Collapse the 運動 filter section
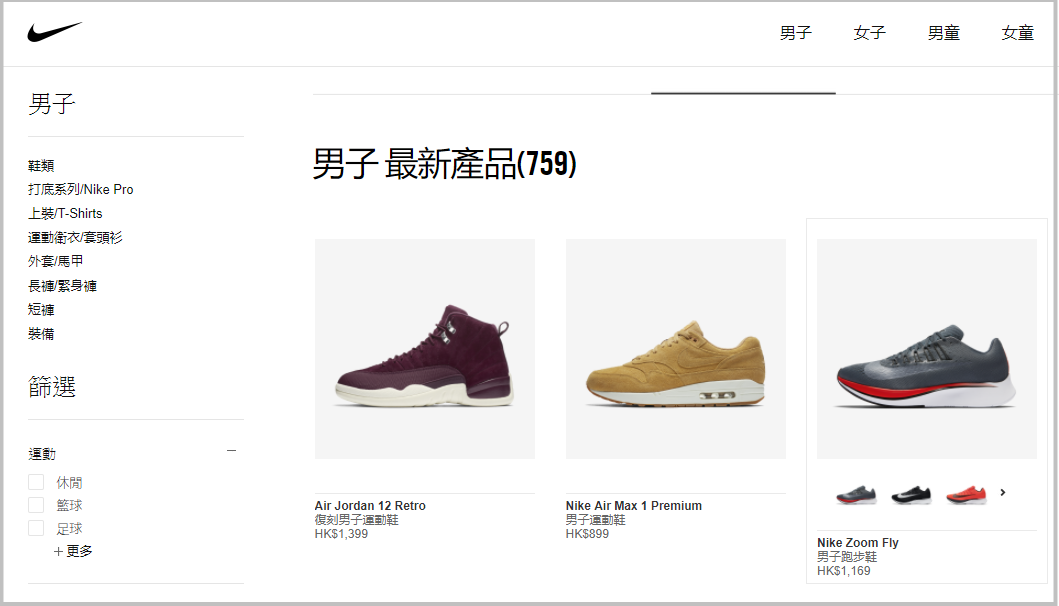Viewport: 1059px width, 606px height. coord(232,451)
